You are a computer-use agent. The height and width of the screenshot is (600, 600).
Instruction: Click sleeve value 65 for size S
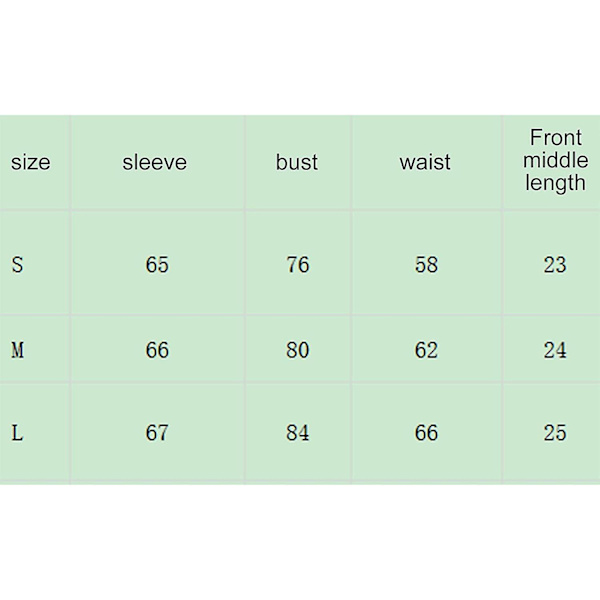(x=157, y=265)
